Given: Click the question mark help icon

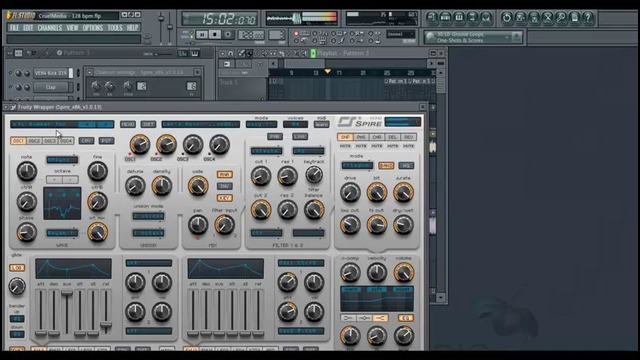Looking at the screenshot, I should point(588,18).
